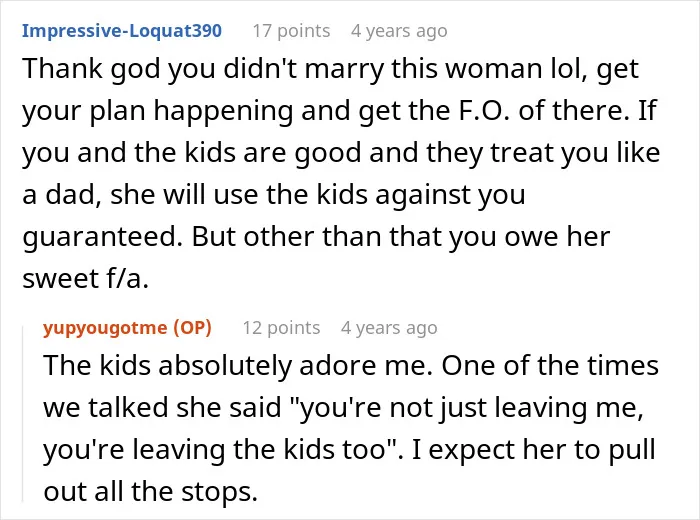Screen dimensions: 700x520
Task: Click the line starting "a dad, she will"
Action: (x=274, y=195)
